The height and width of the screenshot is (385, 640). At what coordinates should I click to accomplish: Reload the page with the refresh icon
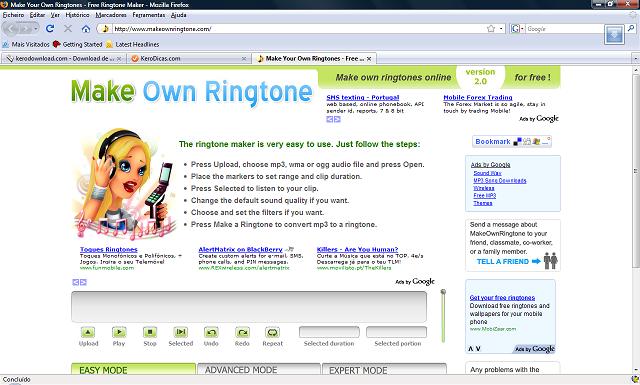[50, 29]
